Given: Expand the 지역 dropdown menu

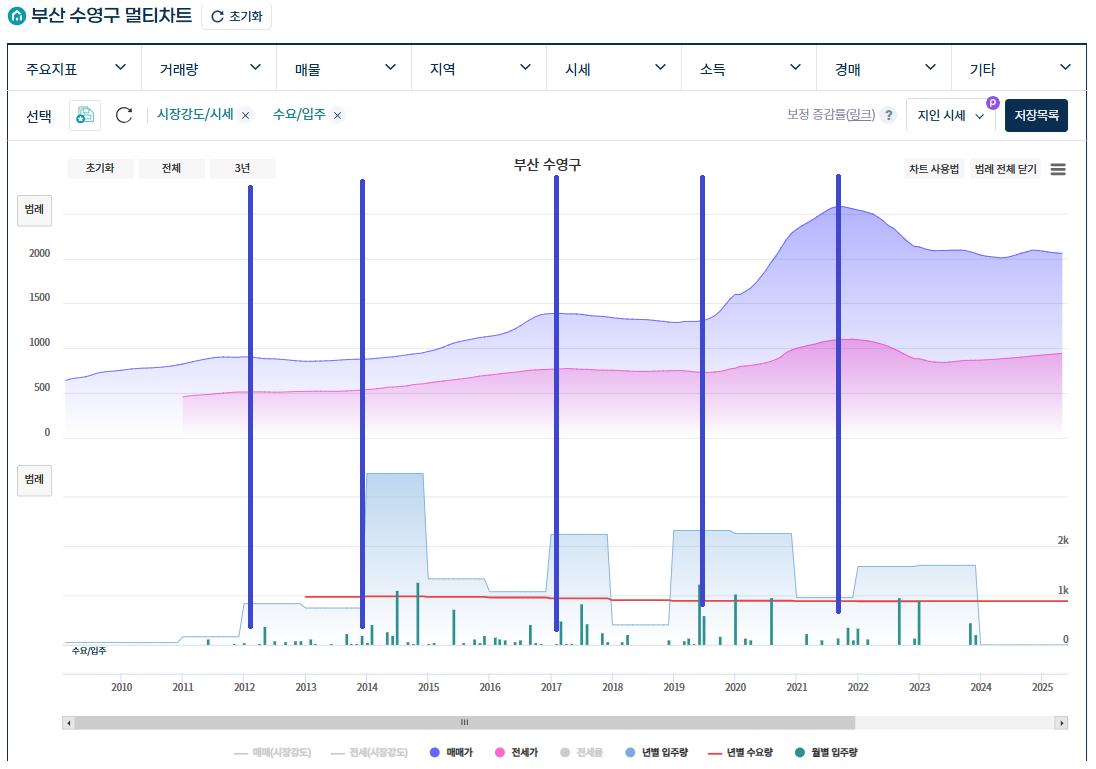Looking at the screenshot, I should point(479,69).
